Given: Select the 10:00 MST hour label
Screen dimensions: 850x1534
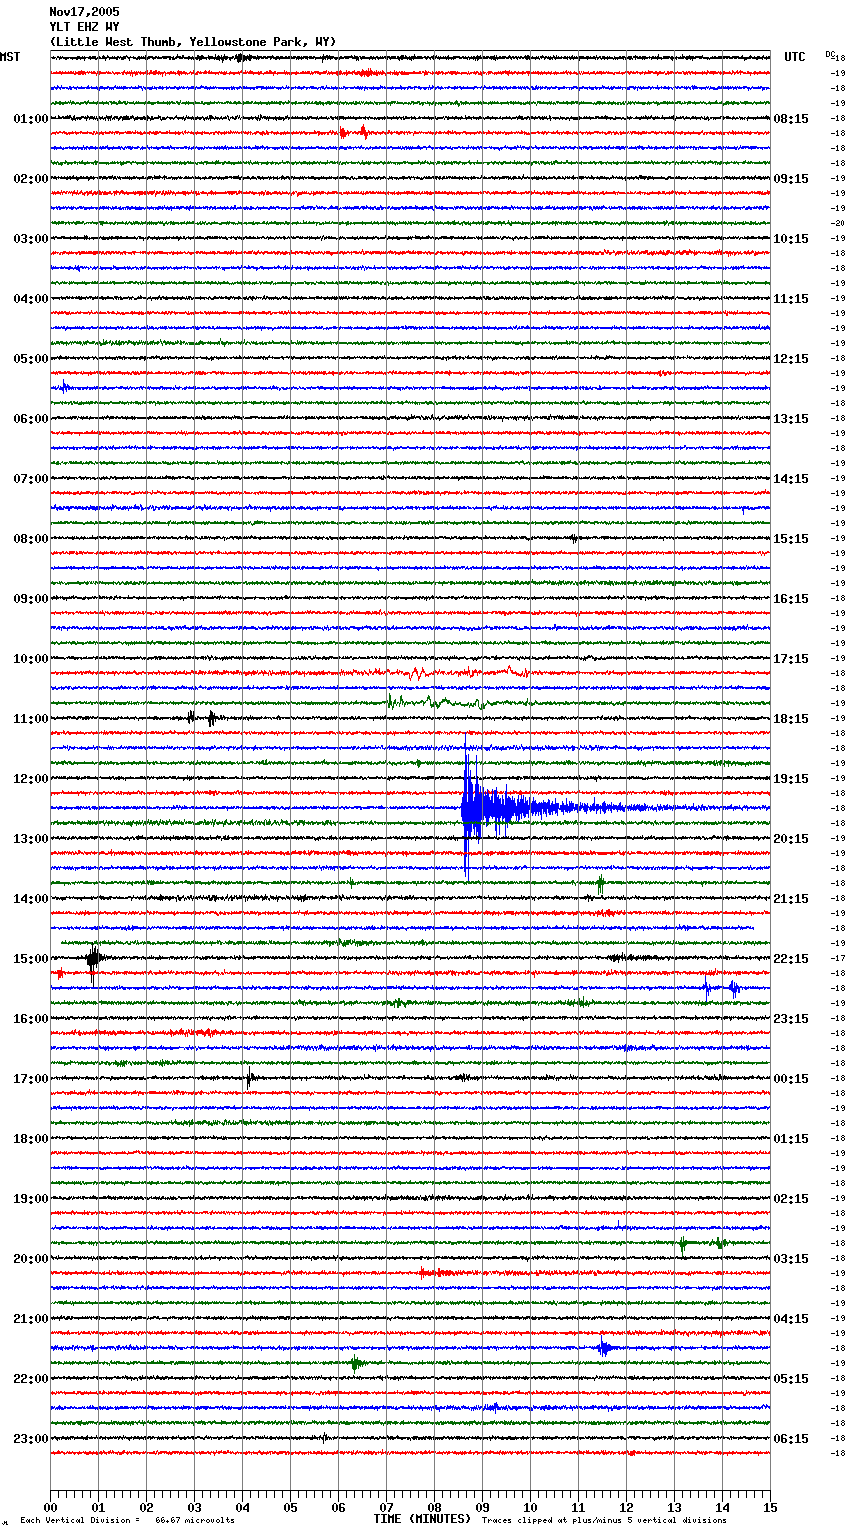Looking at the screenshot, I should click(x=30, y=659).
